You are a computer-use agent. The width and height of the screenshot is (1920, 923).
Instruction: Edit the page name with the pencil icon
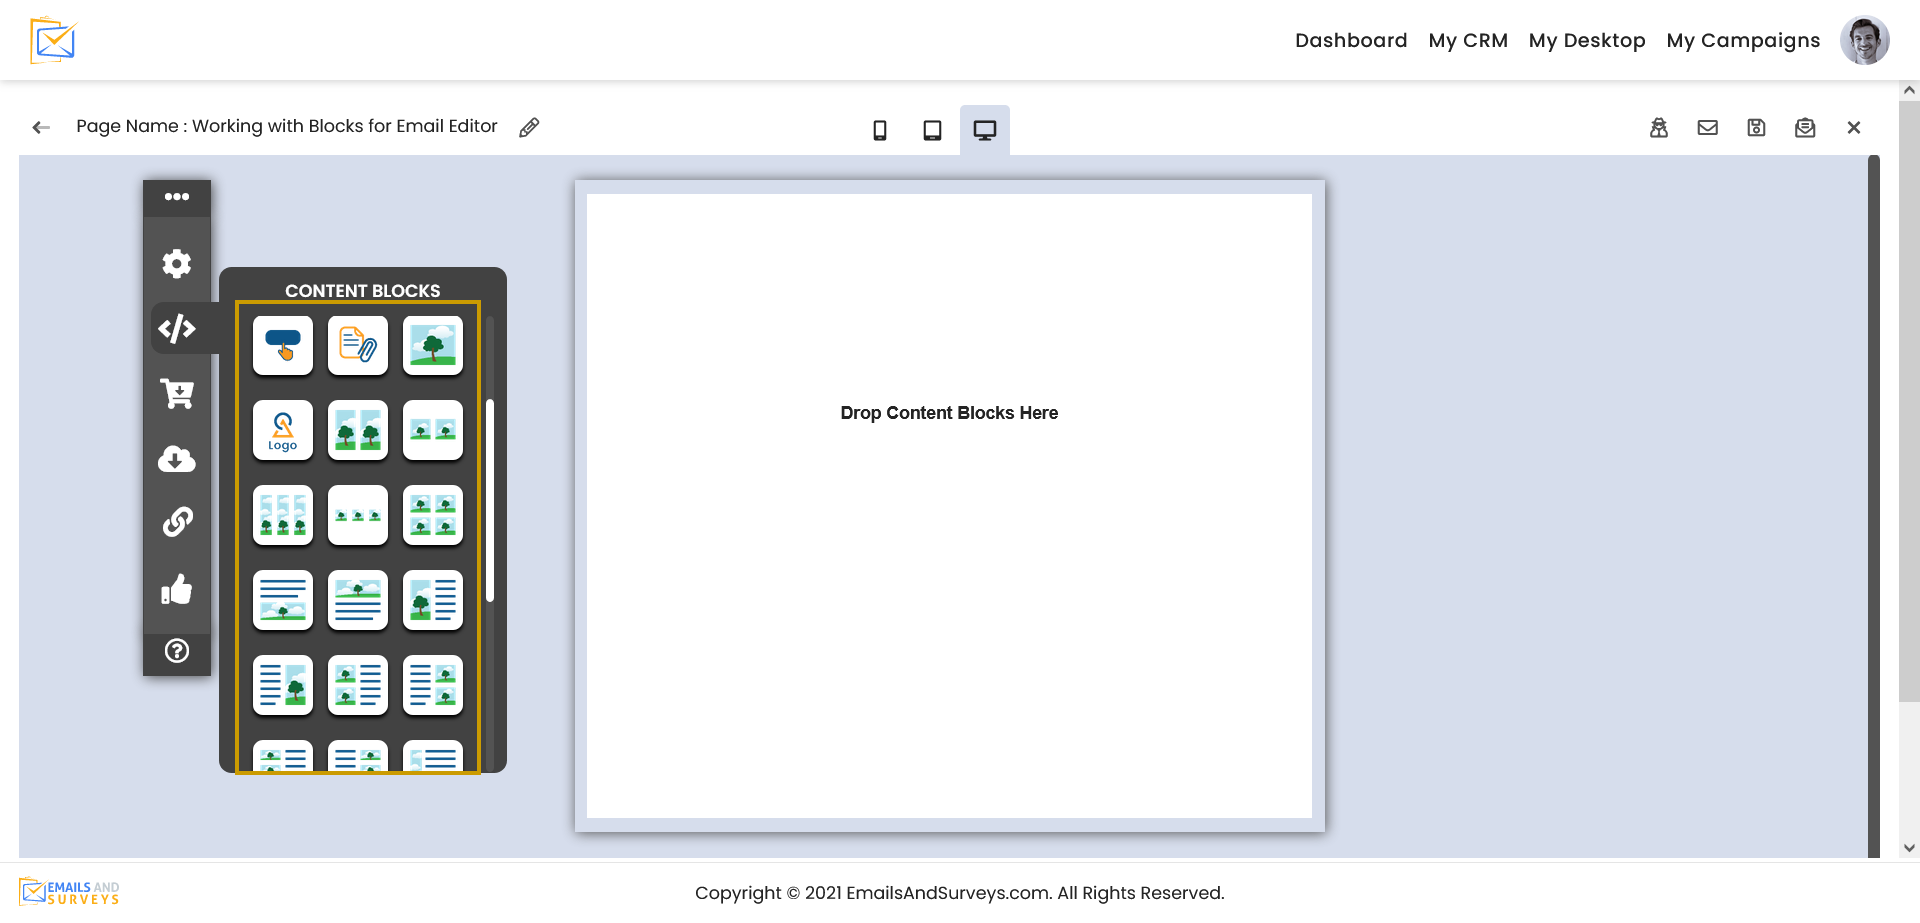pyautogui.click(x=529, y=127)
